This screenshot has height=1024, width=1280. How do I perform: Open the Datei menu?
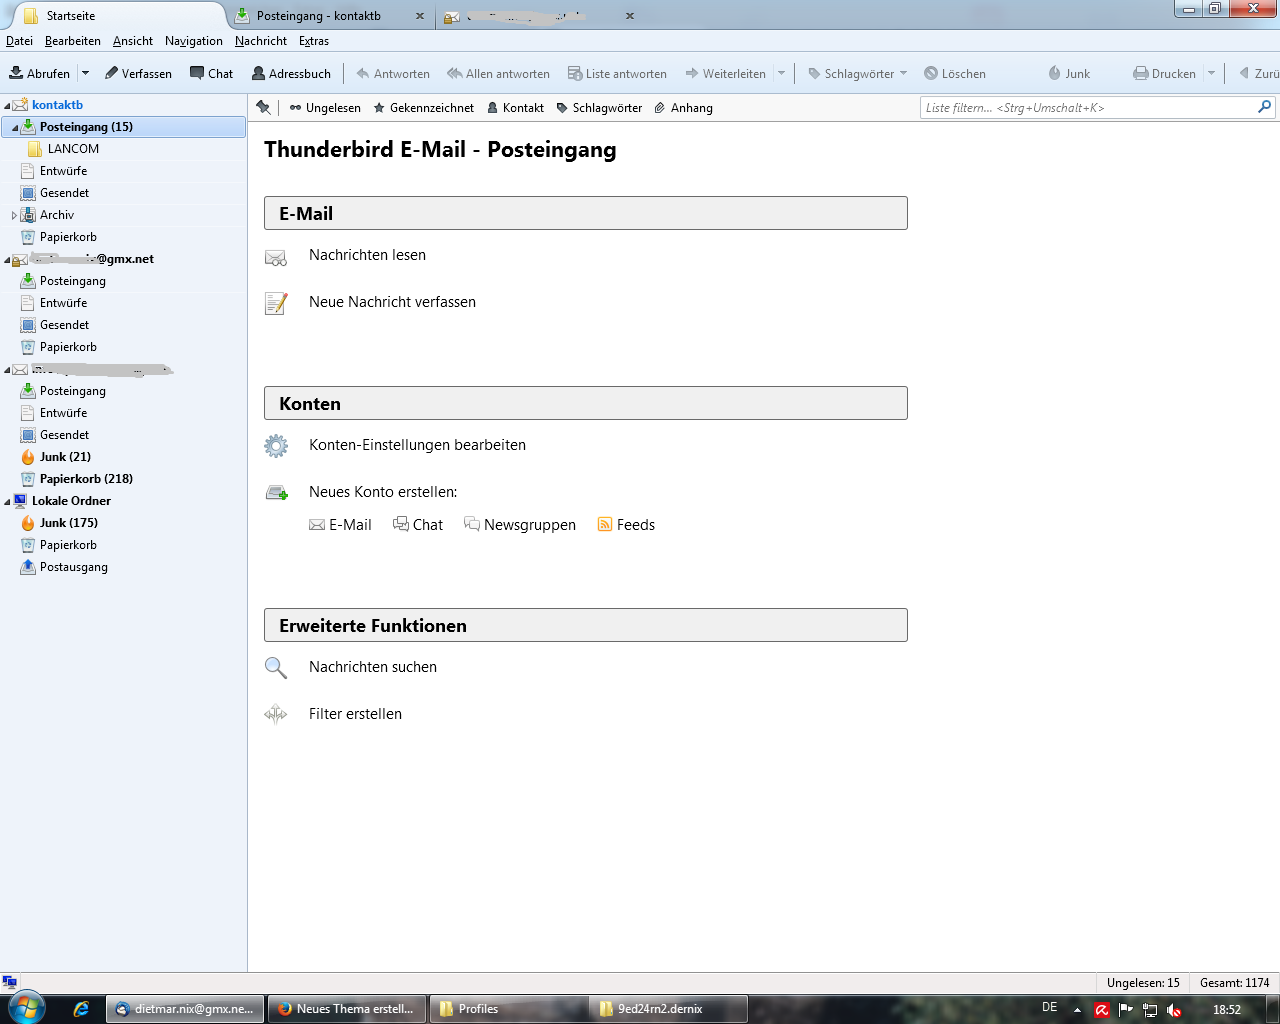pyautogui.click(x=19, y=41)
